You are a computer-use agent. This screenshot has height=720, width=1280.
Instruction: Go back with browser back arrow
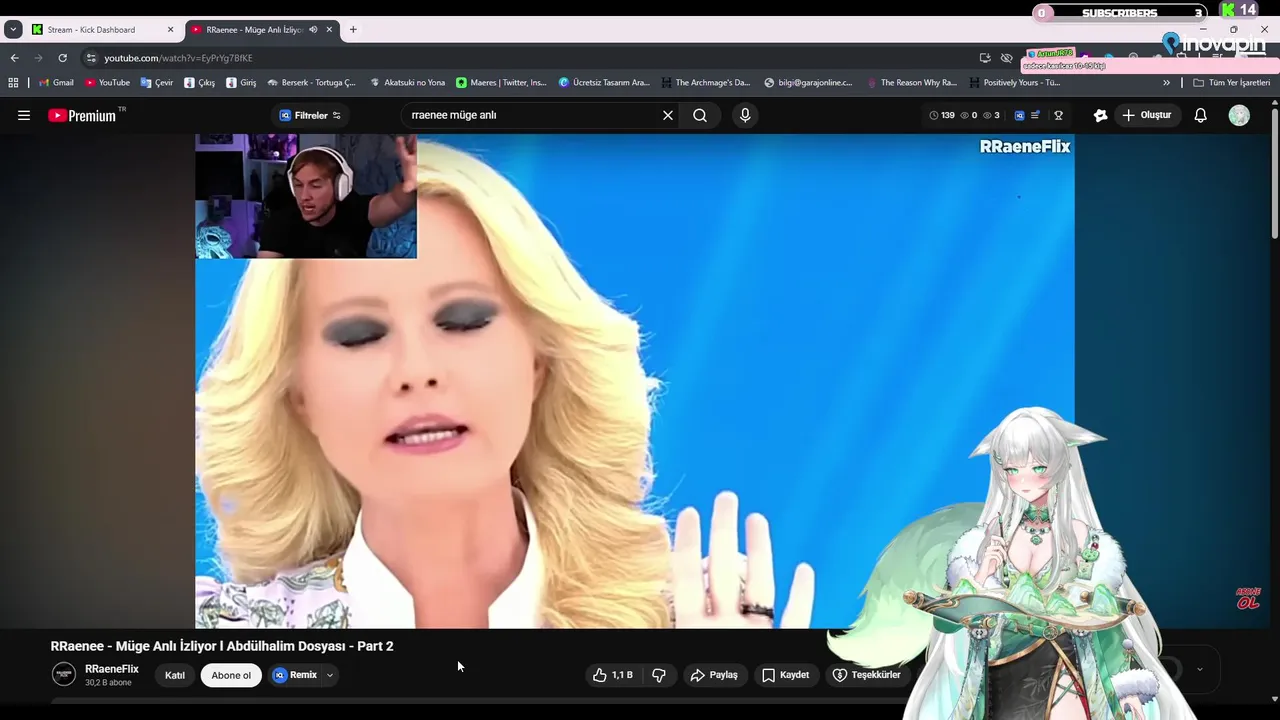[14, 58]
